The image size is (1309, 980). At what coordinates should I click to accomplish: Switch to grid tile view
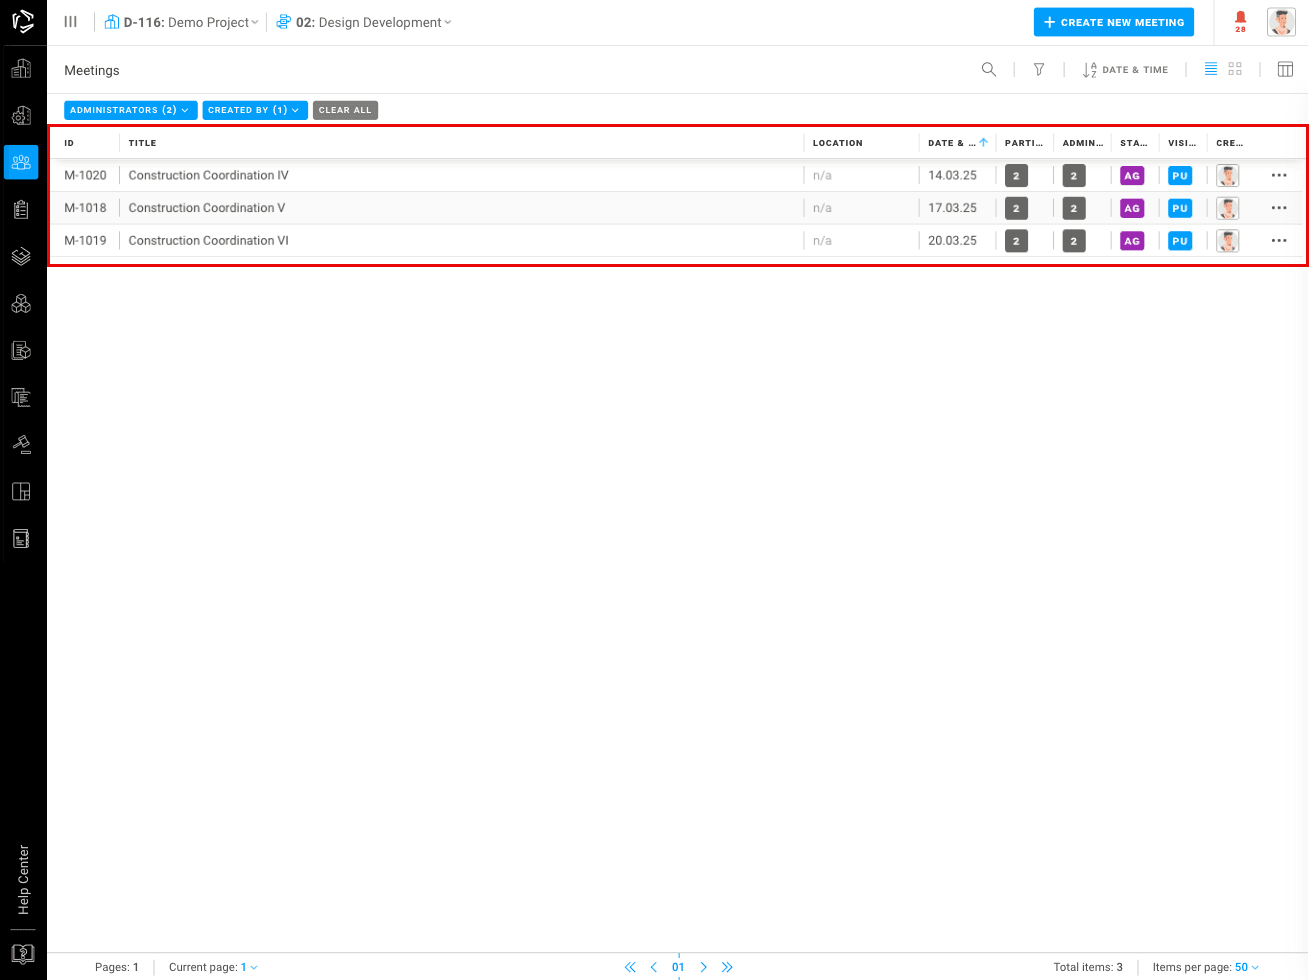1235,70
